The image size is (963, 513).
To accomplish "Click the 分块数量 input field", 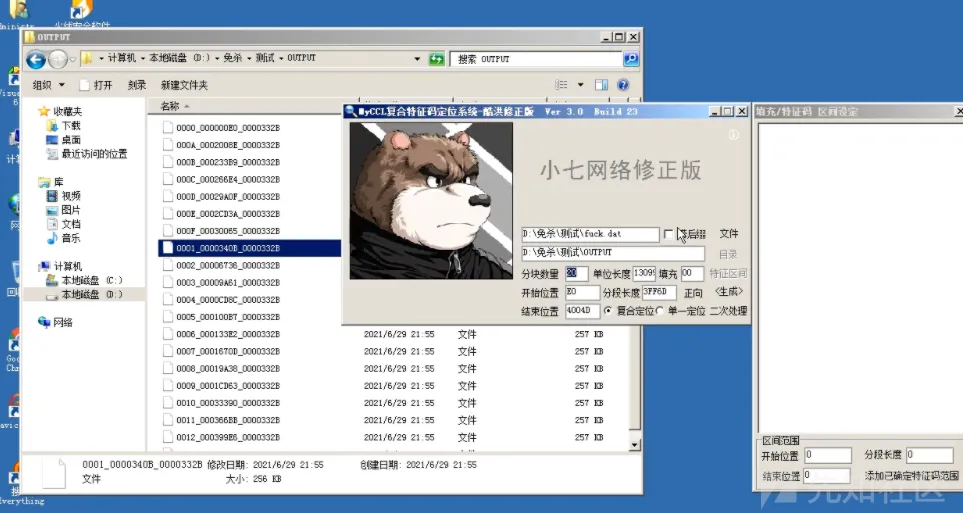I will [577, 273].
